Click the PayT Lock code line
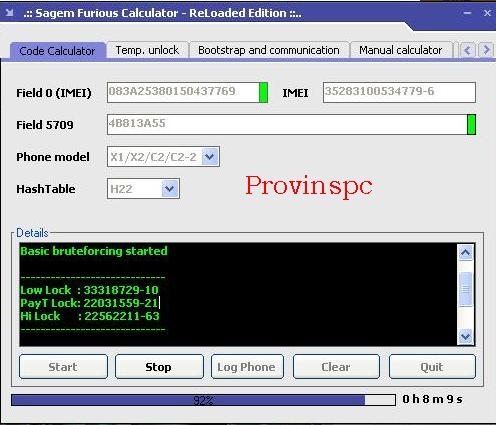The height and width of the screenshot is (425, 496). tap(89, 303)
